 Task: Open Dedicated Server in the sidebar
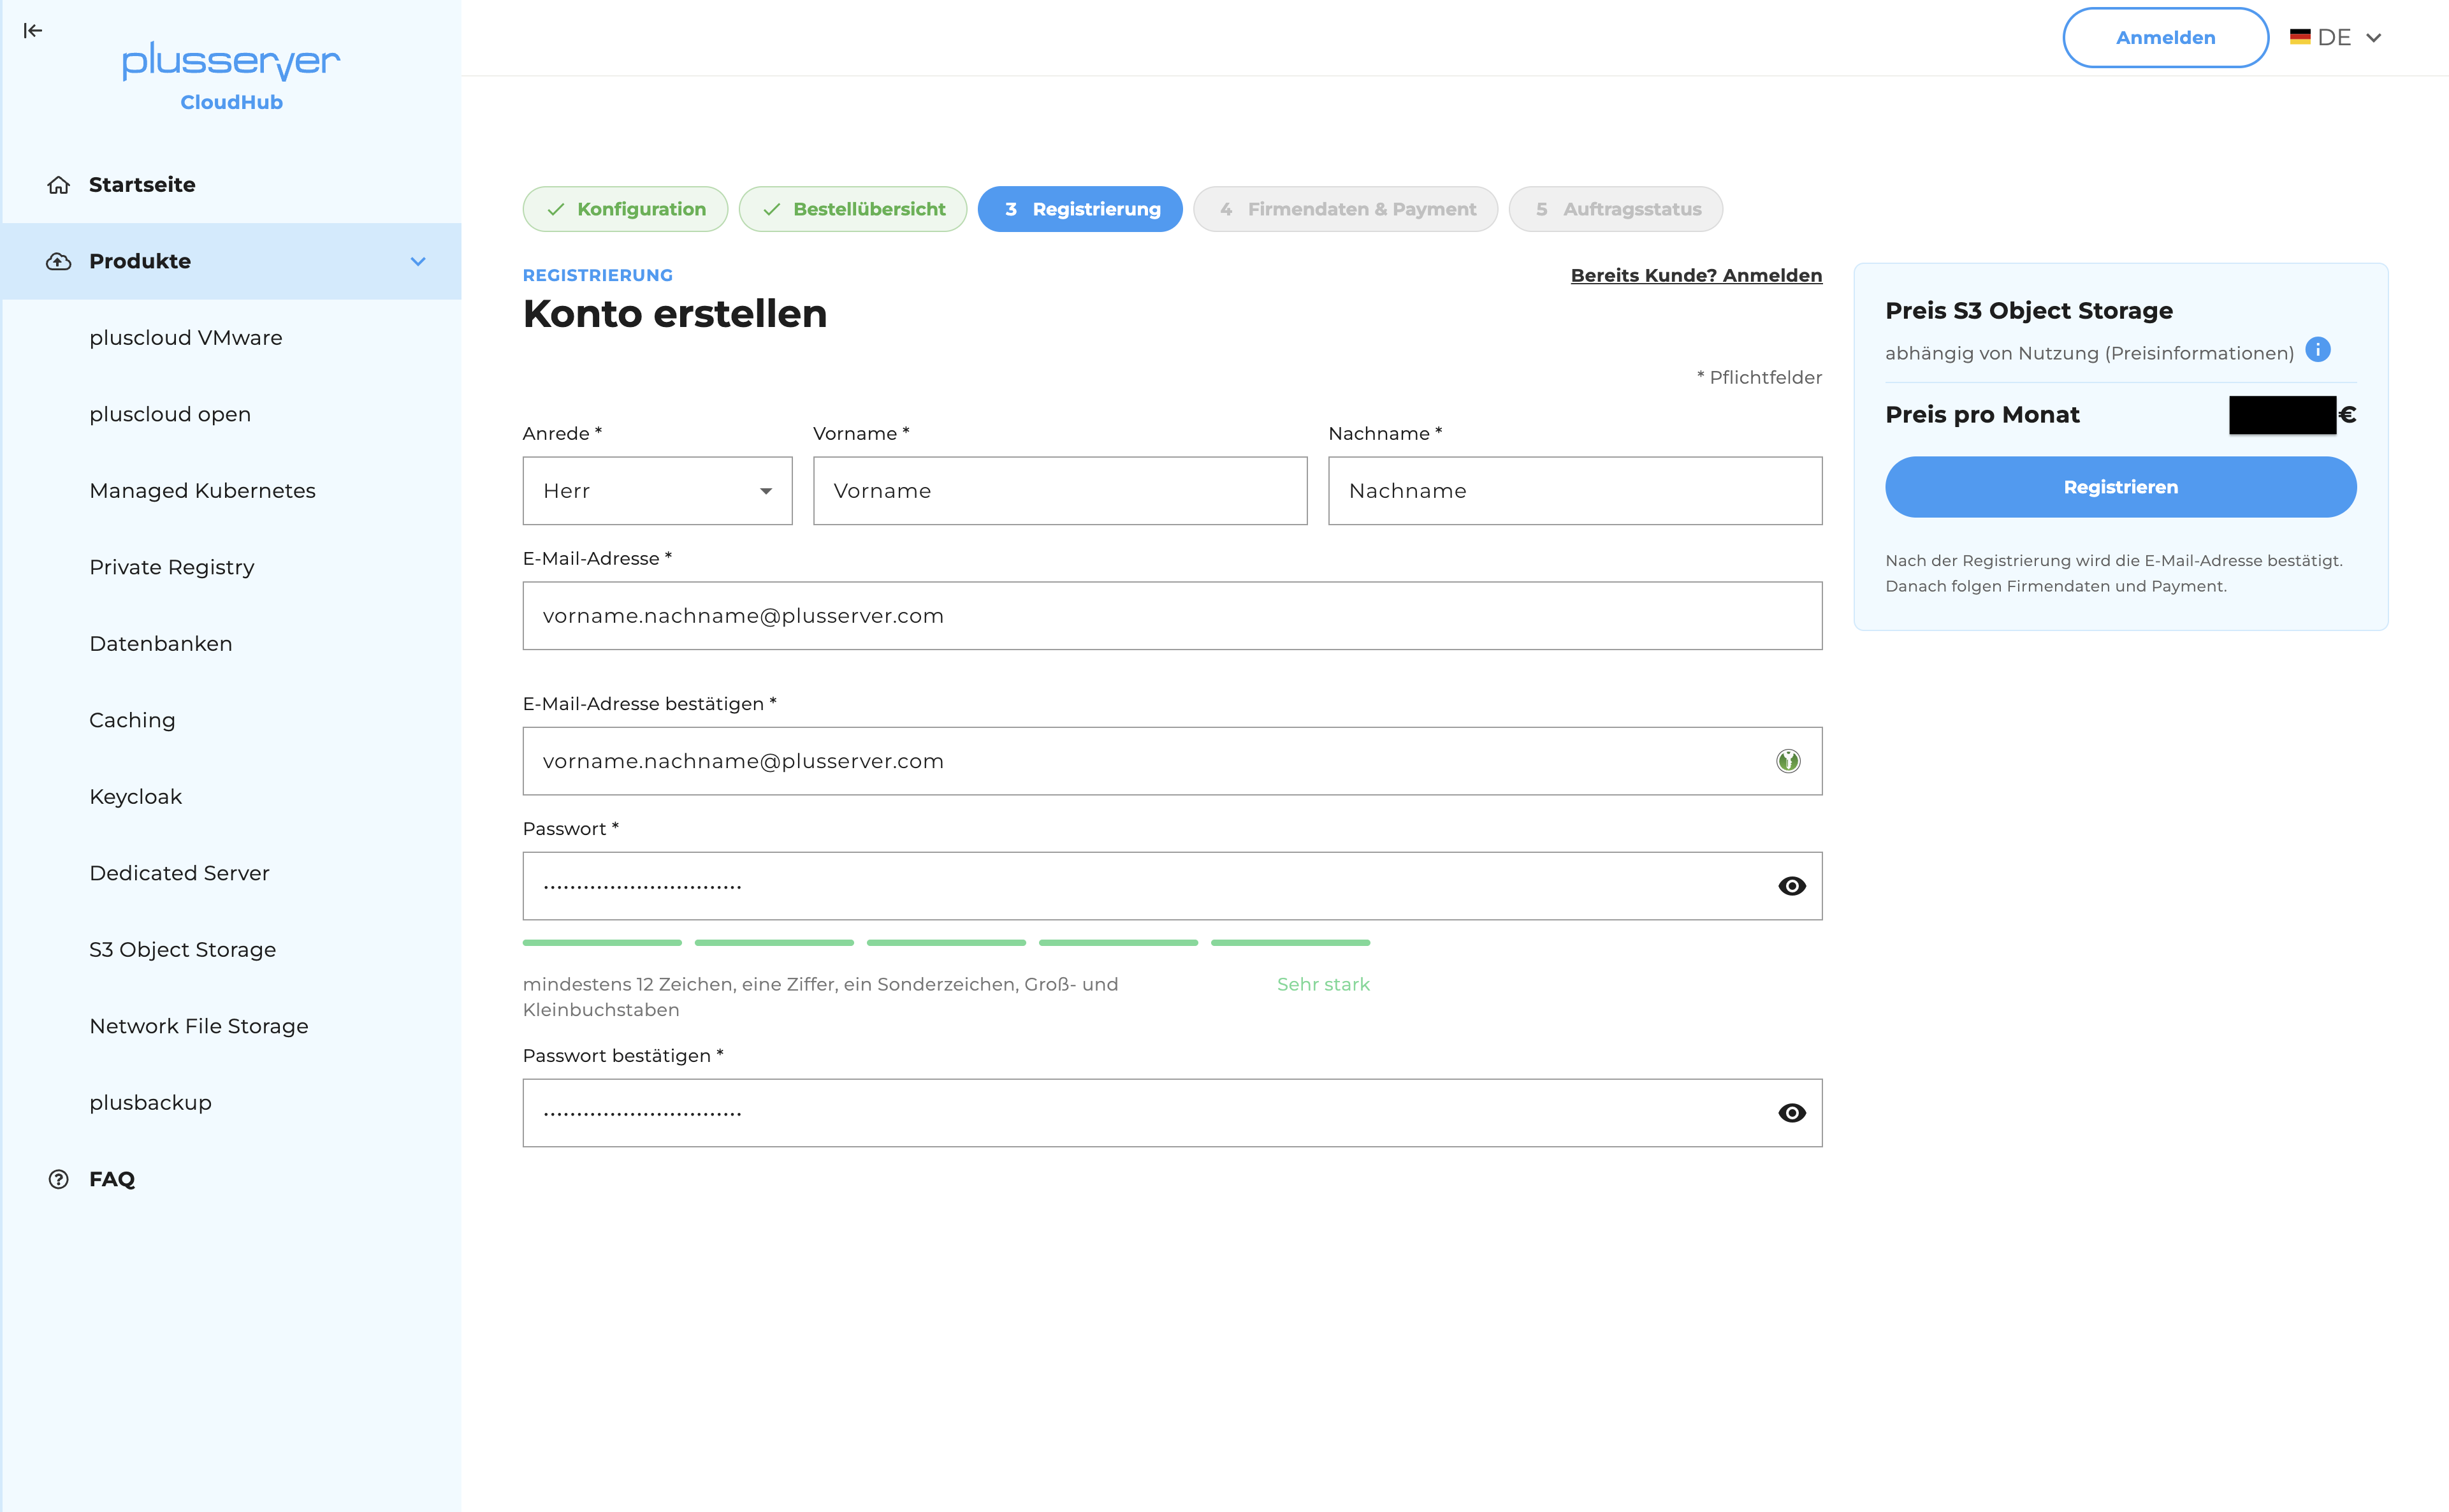179,873
